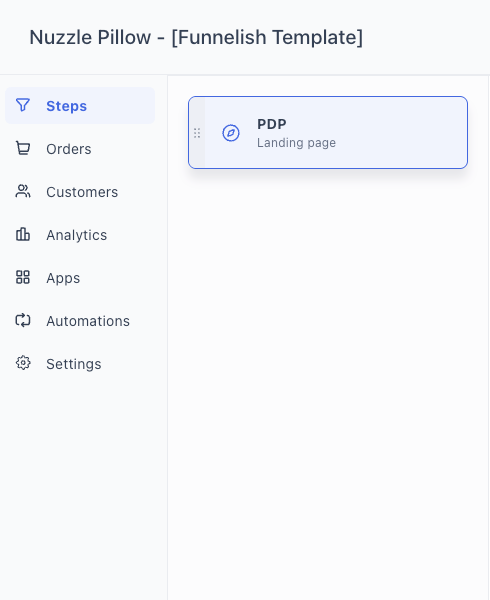Click the bar chart icon for Analytics
This screenshot has height=600, width=490.
pyautogui.click(x=23, y=234)
